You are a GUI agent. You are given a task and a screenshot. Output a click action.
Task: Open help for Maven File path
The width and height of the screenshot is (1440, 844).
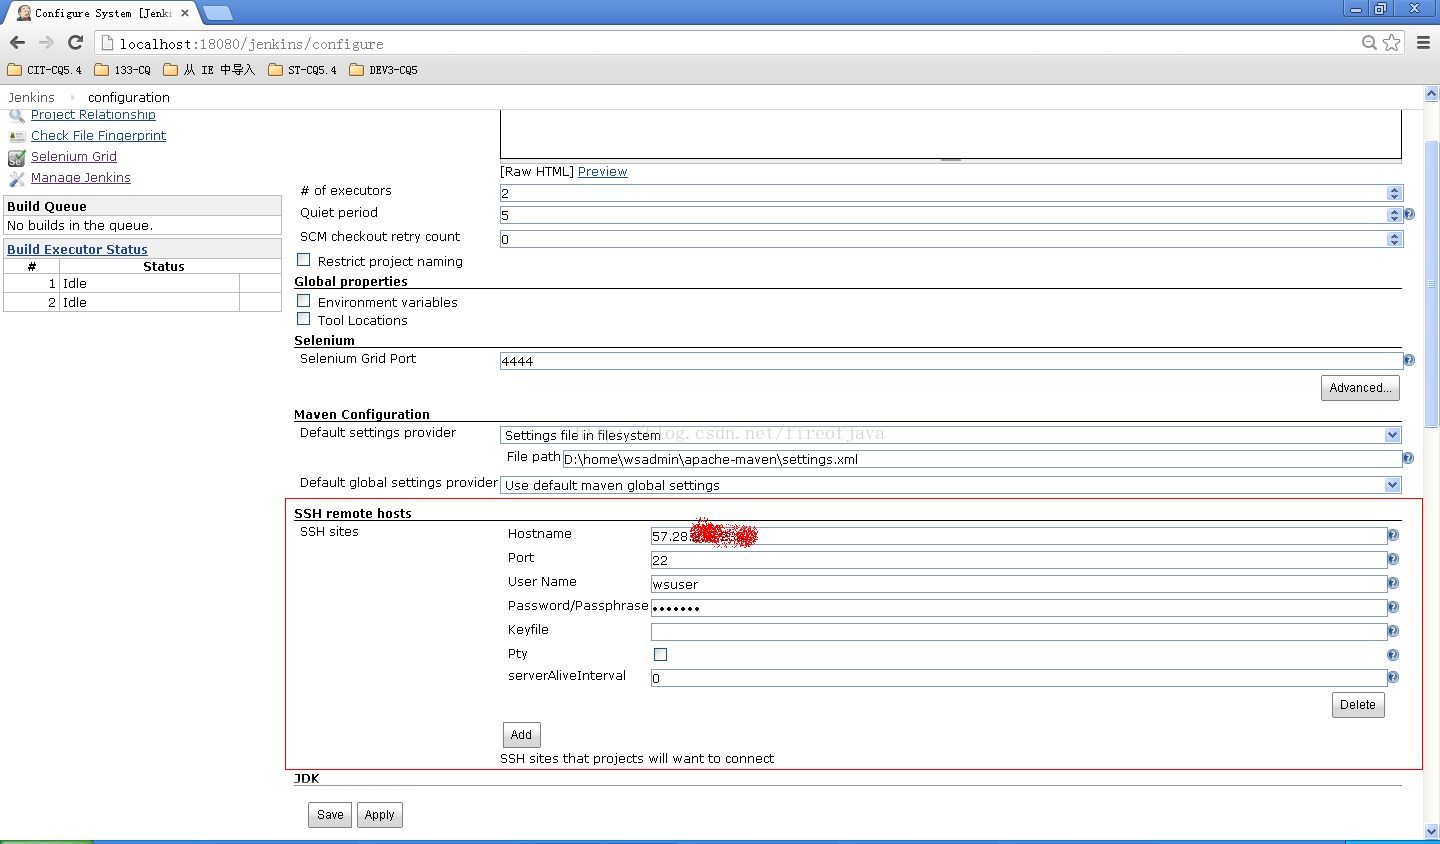tap(1408, 458)
